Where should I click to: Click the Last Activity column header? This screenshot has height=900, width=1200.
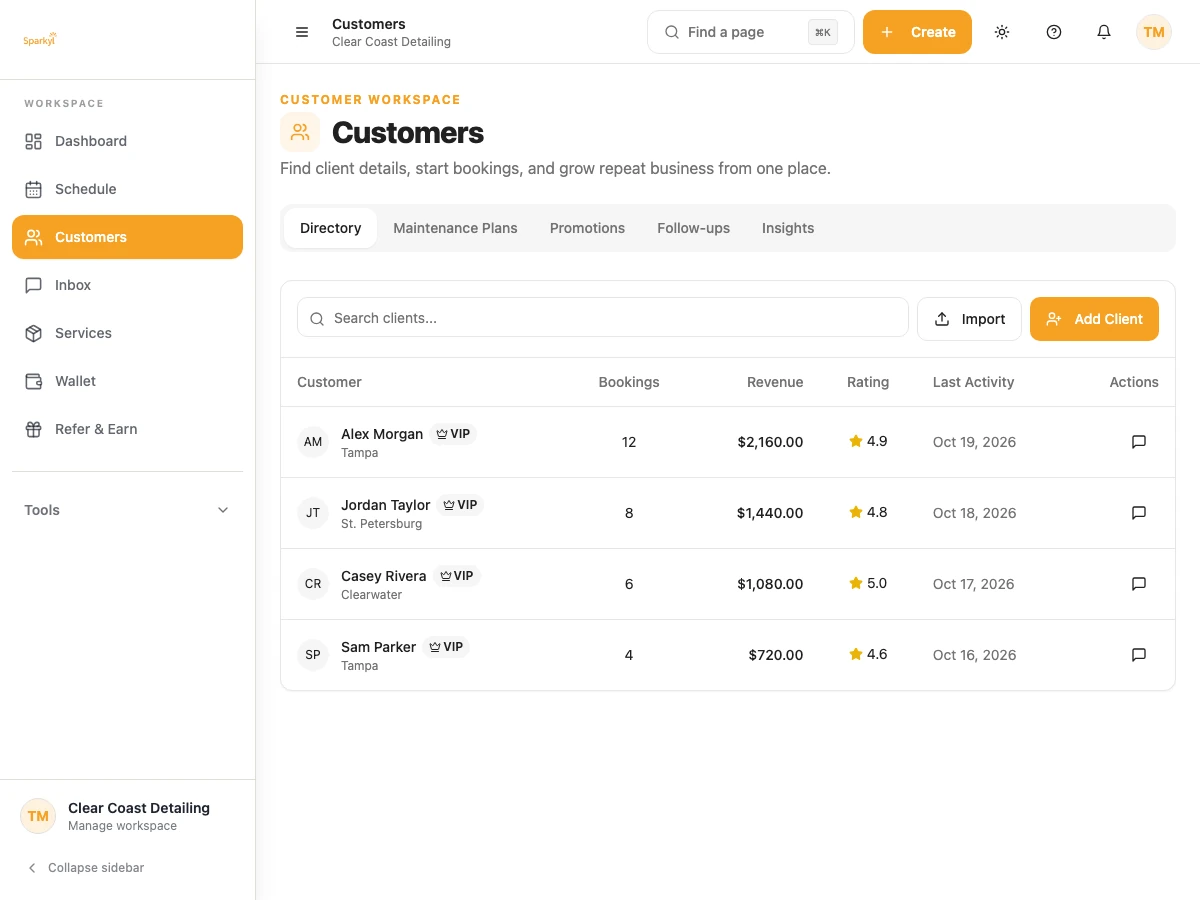[973, 382]
